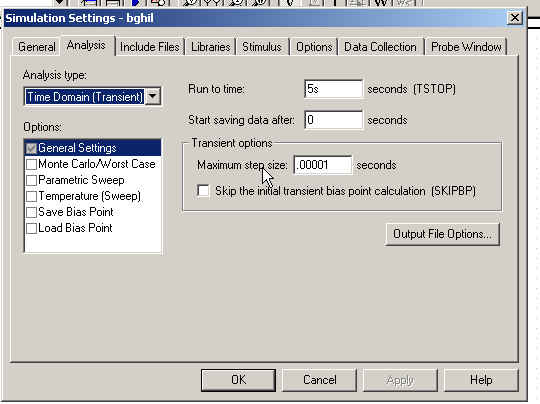
Task: Open Help for simulation settings
Action: click(x=481, y=380)
